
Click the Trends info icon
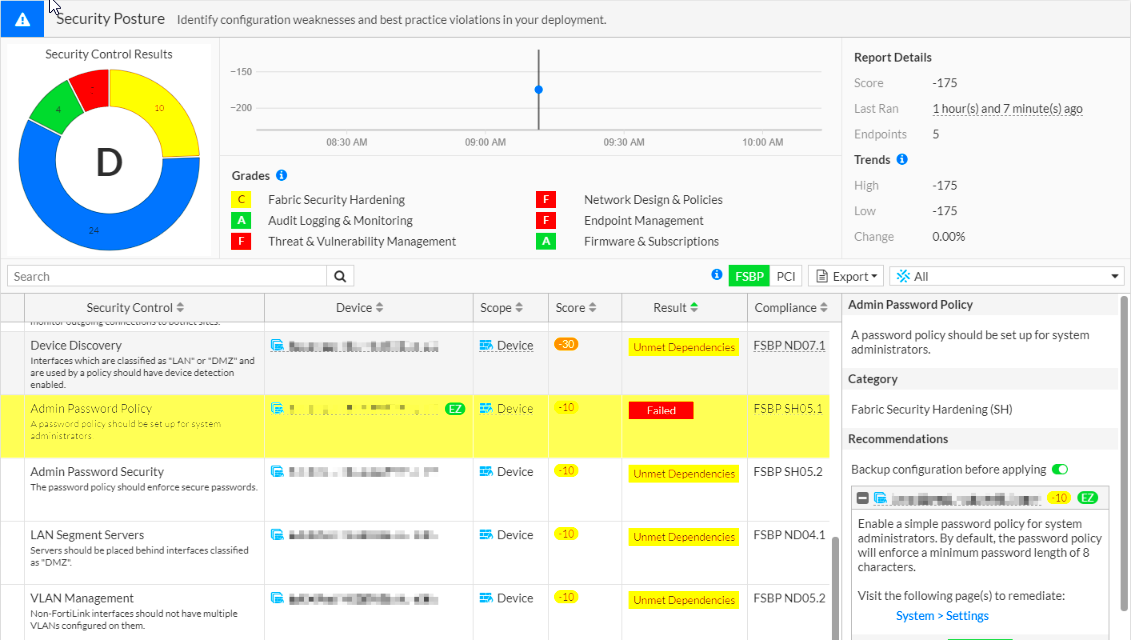point(903,159)
